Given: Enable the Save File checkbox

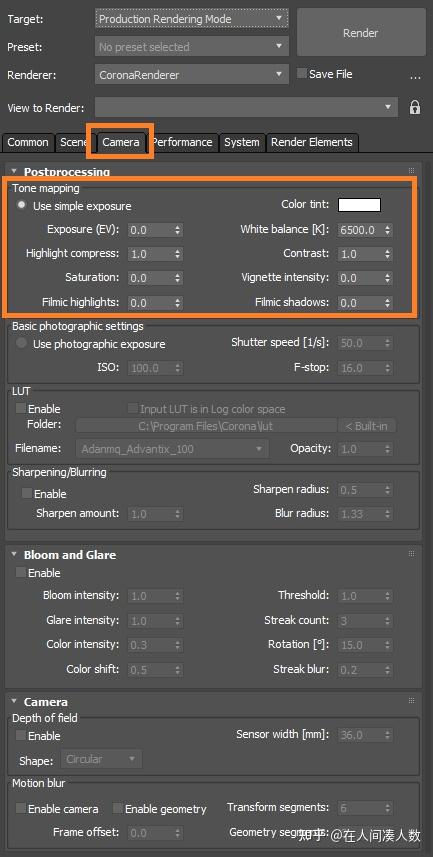Looking at the screenshot, I should [302, 74].
